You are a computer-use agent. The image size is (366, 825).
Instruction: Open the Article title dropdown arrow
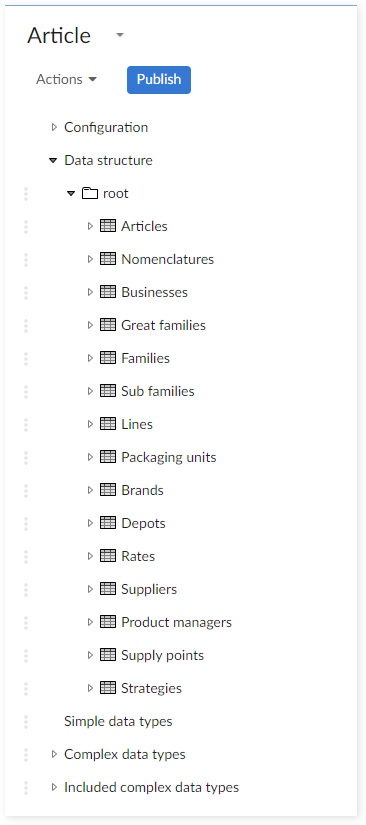120,35
